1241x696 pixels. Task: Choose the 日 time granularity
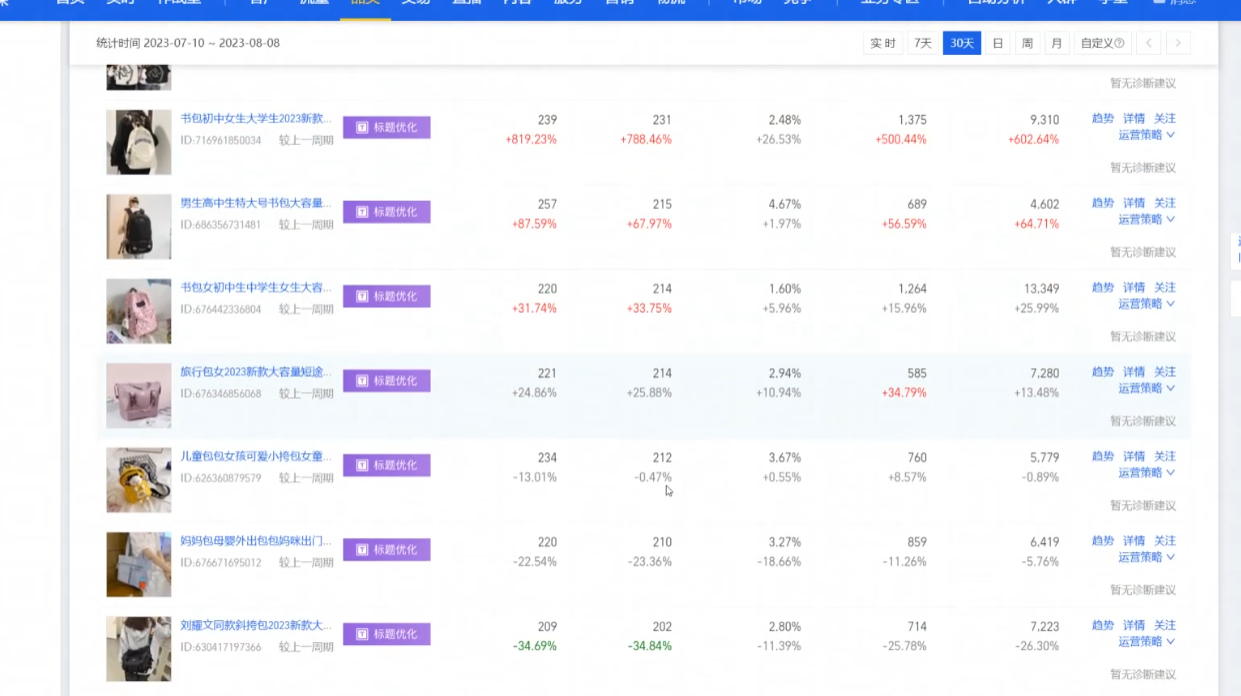[x=997, y=43]
